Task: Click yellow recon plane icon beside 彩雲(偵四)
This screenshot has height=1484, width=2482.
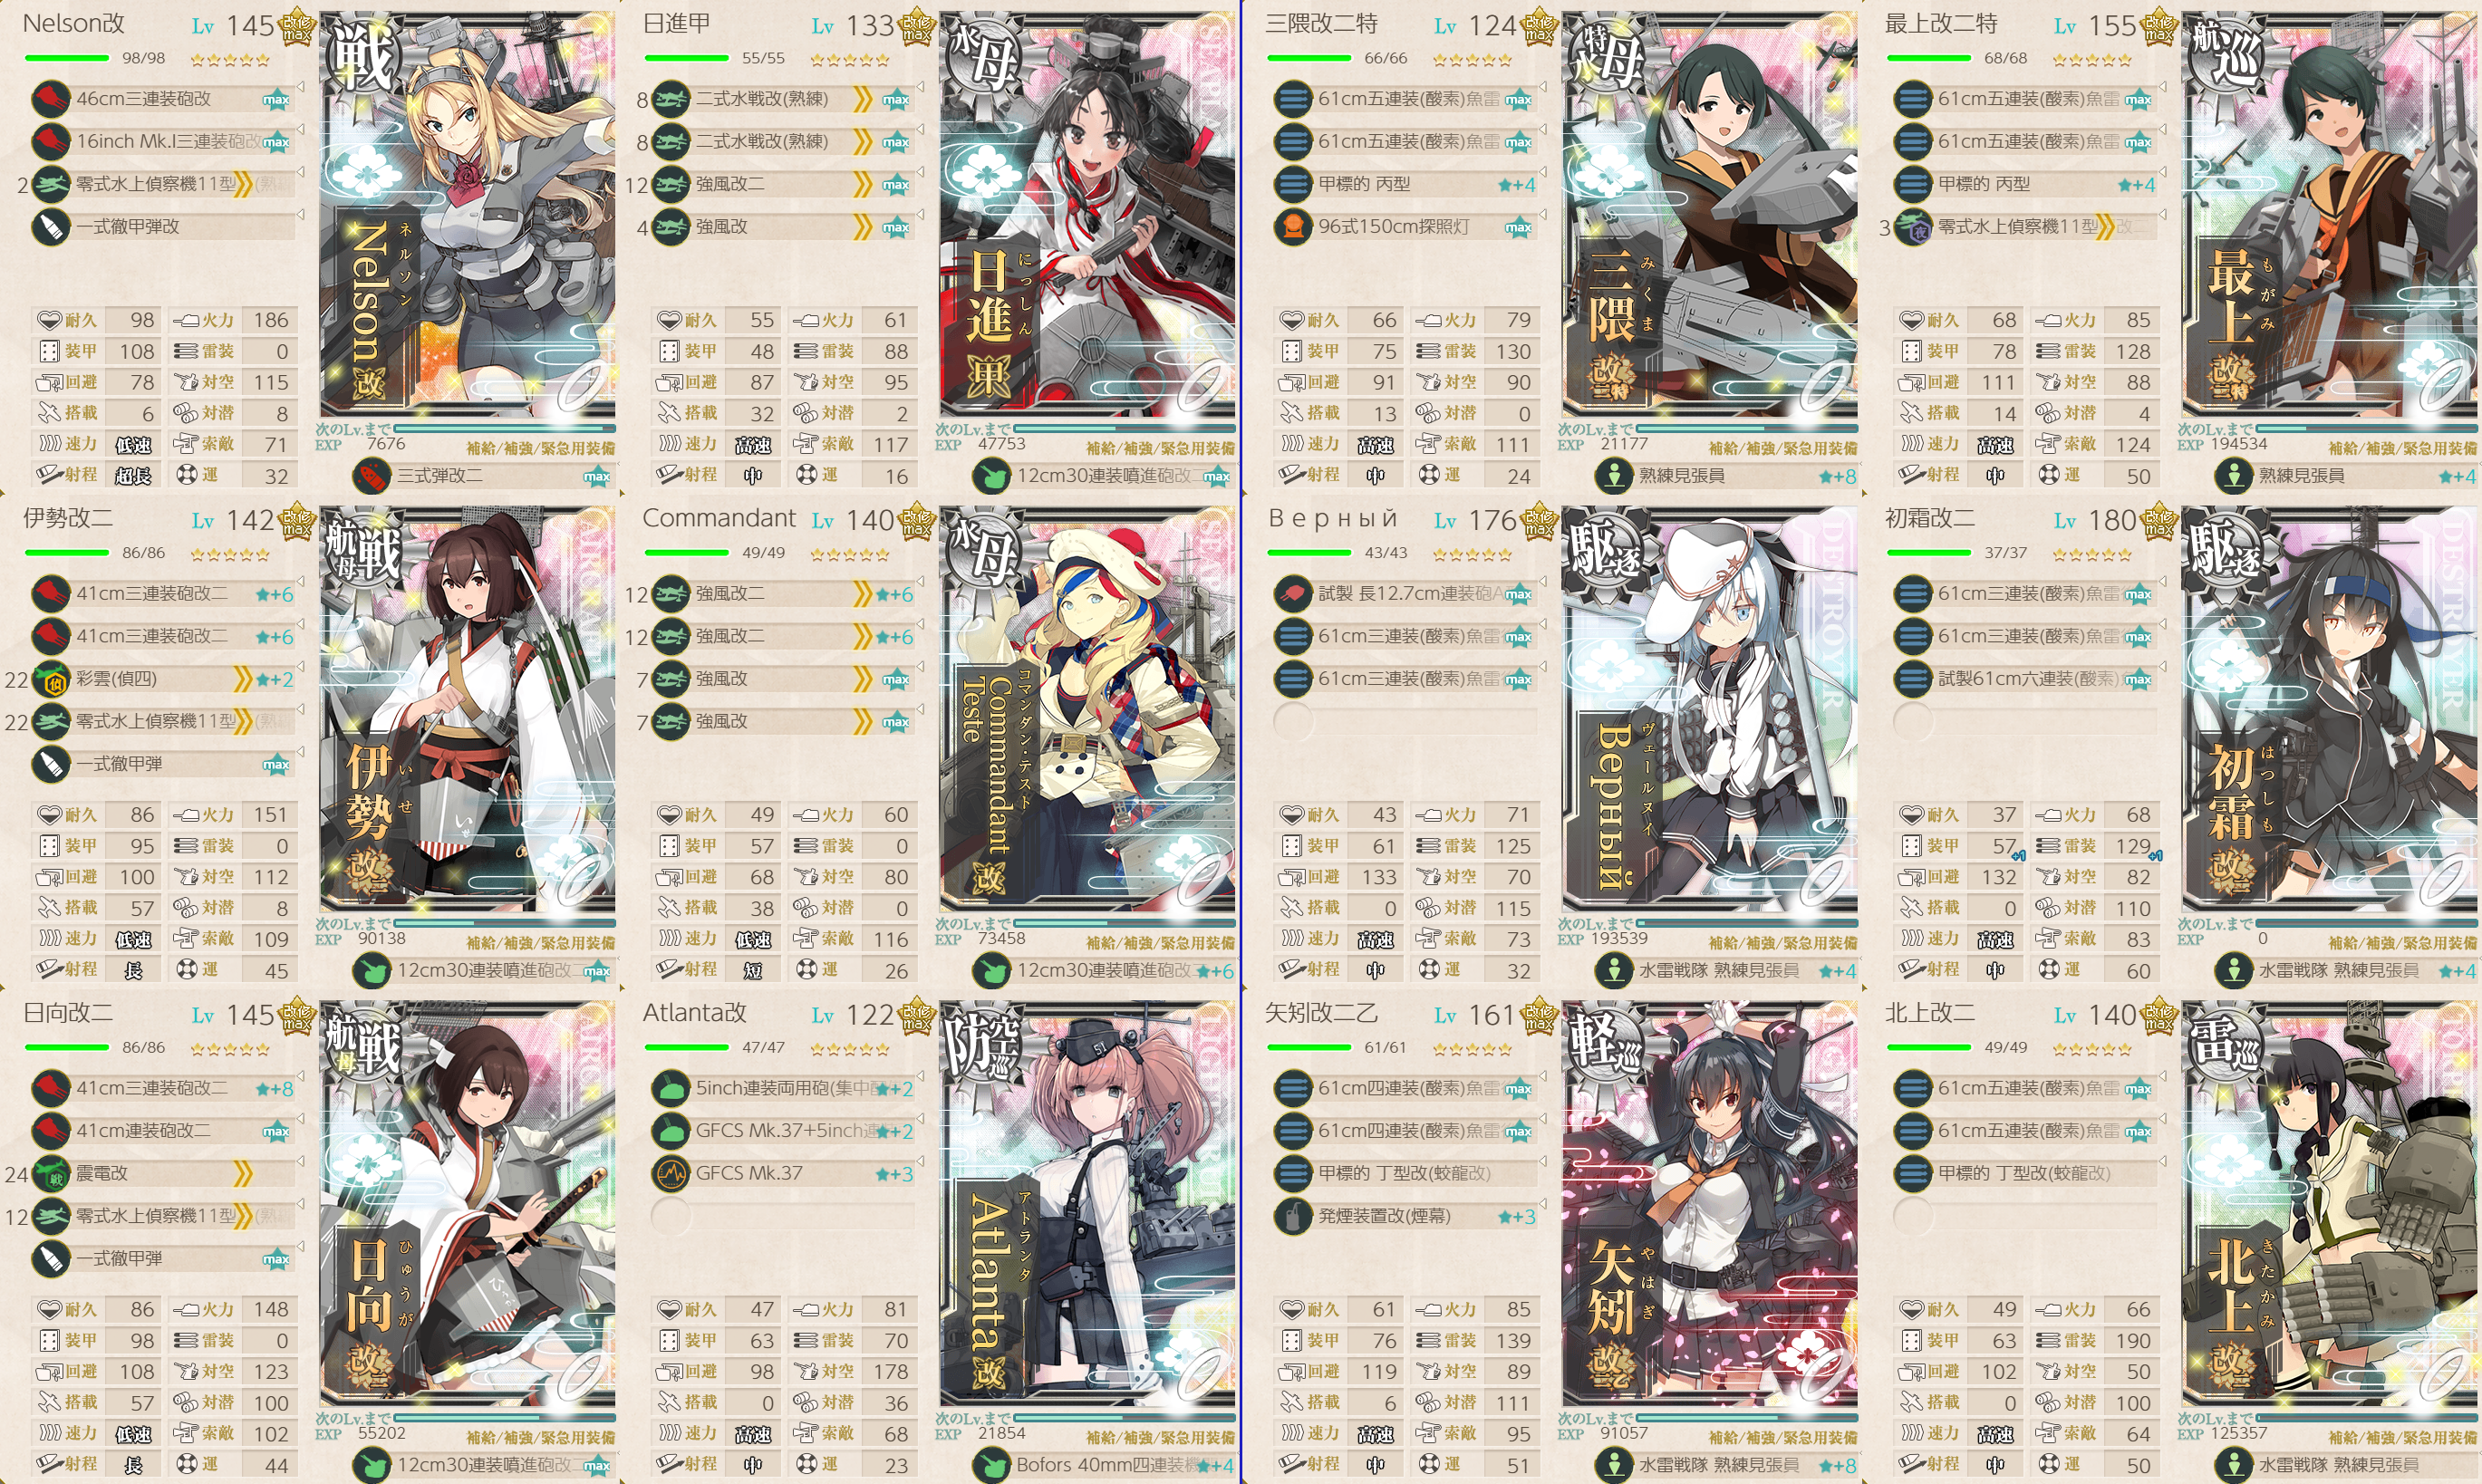Action: click(x=51, y=679)
